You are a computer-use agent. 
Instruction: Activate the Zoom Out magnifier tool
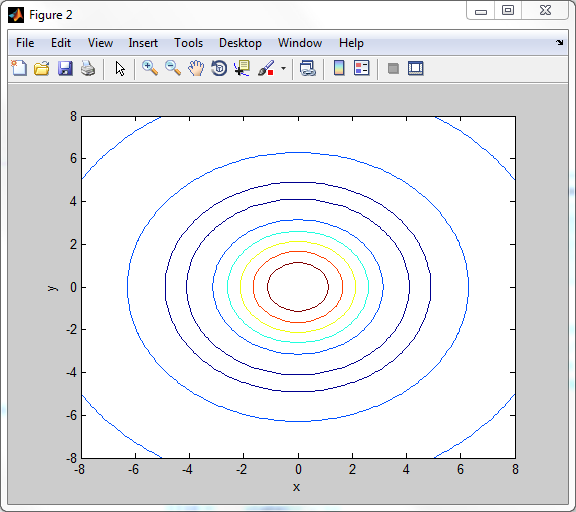click(x=173, y=68)
